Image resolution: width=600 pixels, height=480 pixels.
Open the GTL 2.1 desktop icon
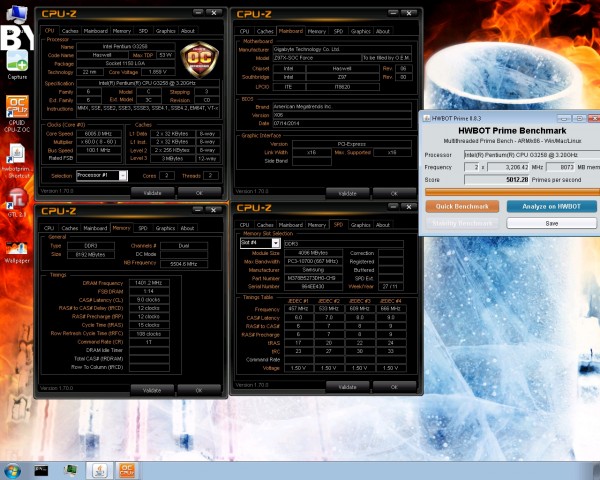tap(17, 203)
